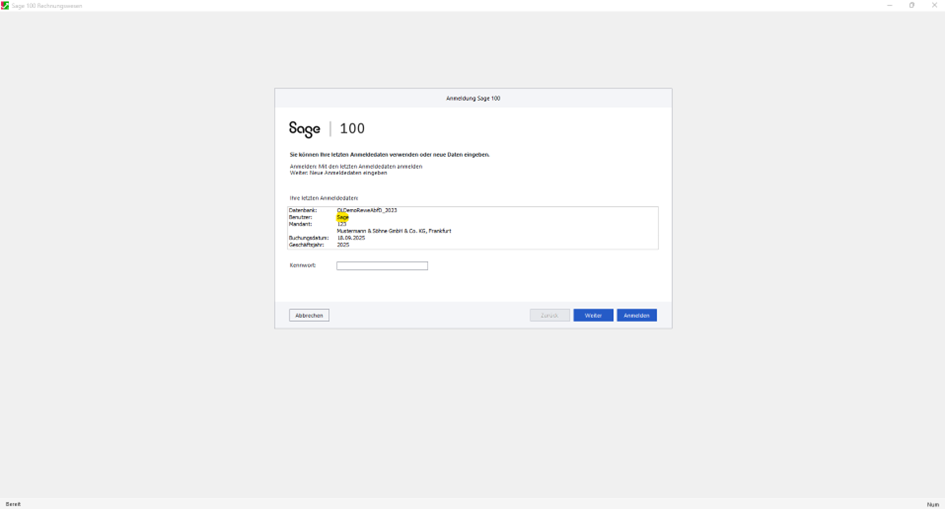Cancel login with the Abbrechen button
945x509 pixels.
coord(309,315)
